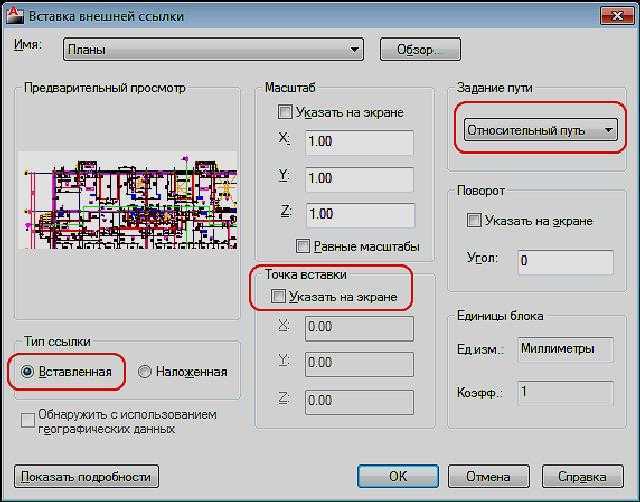Click the Угол rotation angle field
The image size is (640, 502).
565,262
